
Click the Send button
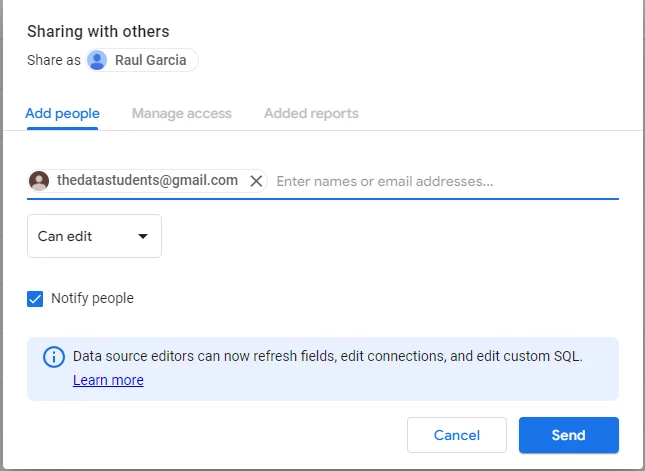pos(568,435)
